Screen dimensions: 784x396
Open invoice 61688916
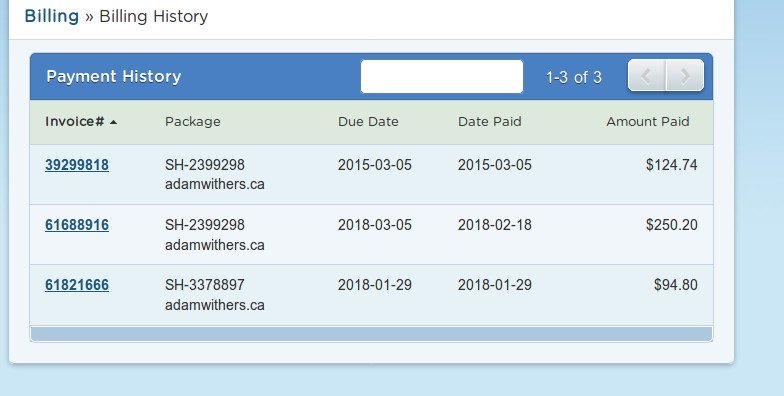point(77,225)
